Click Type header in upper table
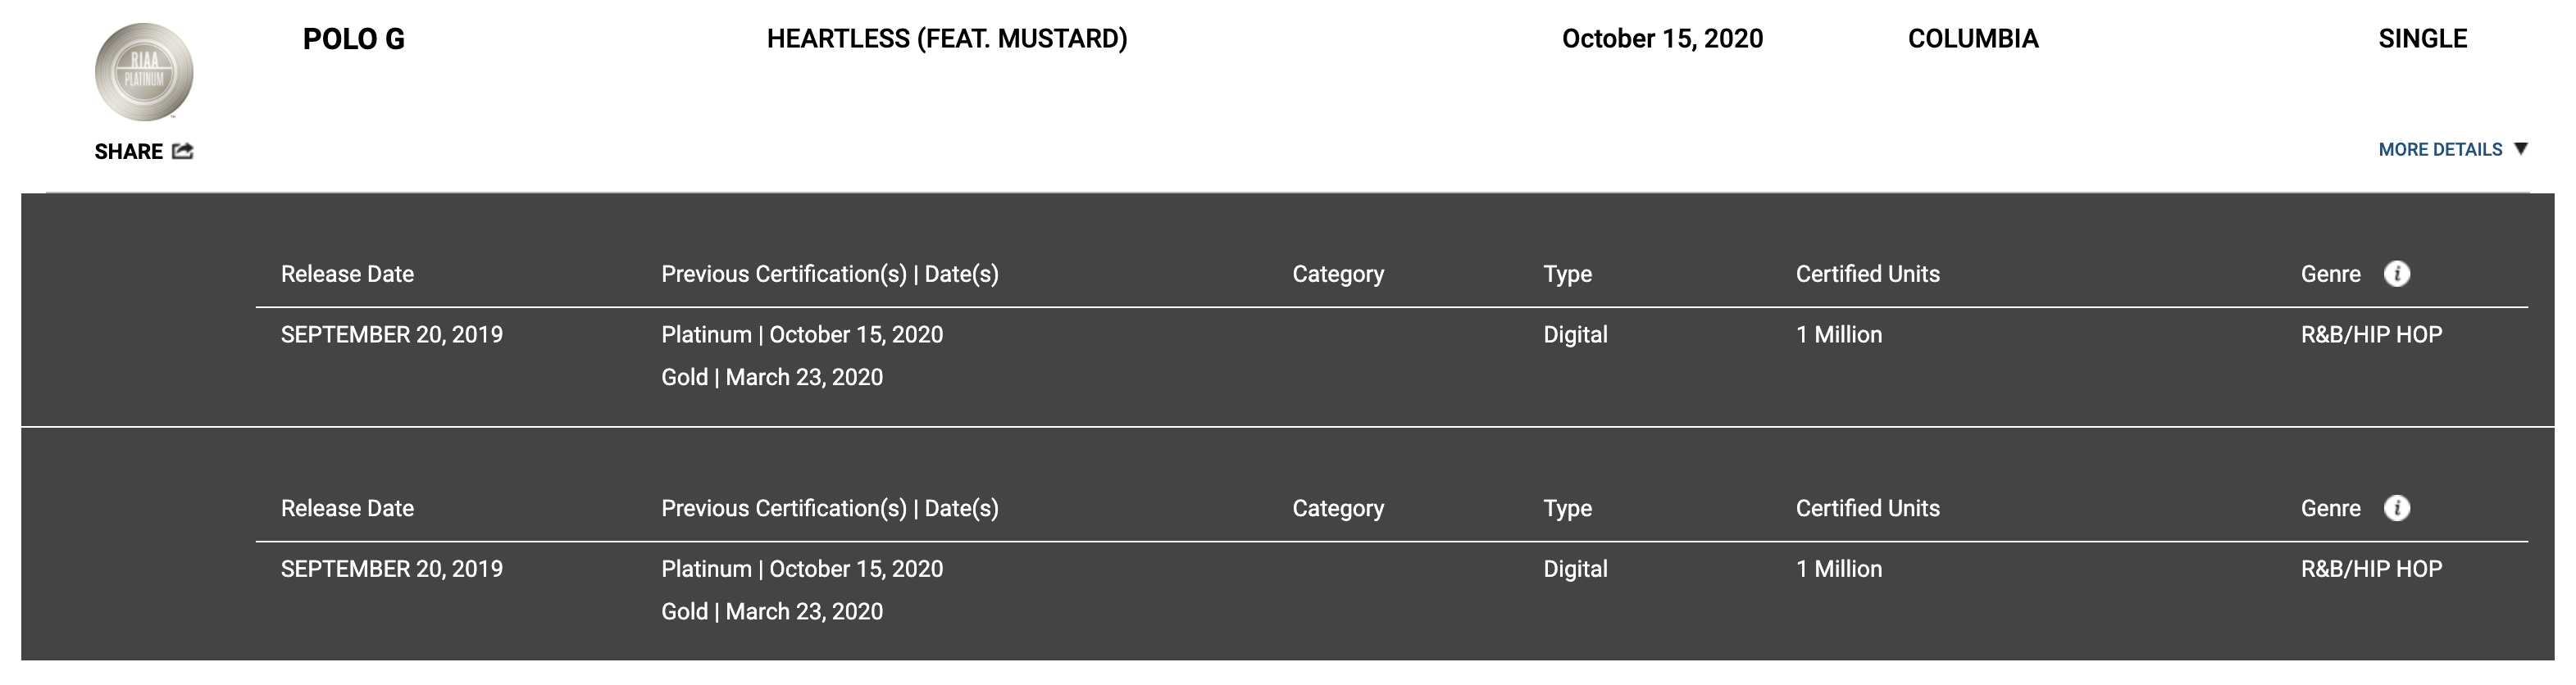Image resolution: width=2576 pixels, height=685 pixels. pyautogui.click(x=1567, y=274)
